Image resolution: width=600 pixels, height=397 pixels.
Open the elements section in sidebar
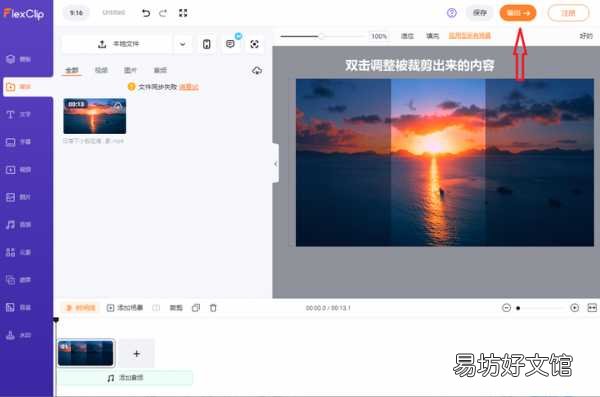pyautogui.click(x=18, y=252)
